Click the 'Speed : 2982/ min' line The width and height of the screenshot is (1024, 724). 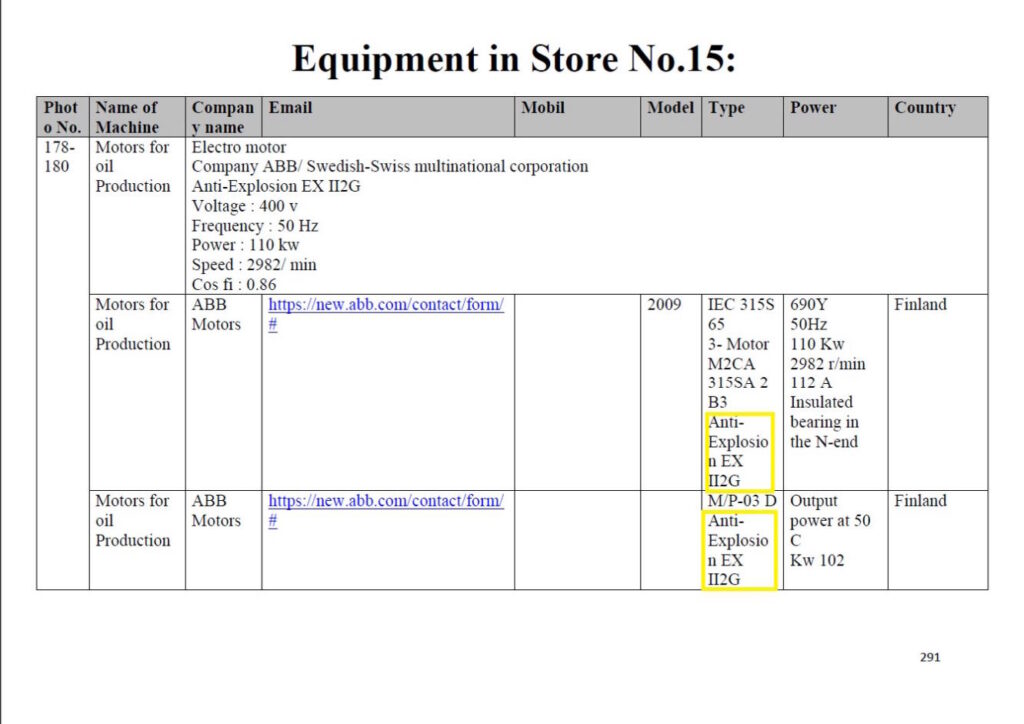(254, 264)
